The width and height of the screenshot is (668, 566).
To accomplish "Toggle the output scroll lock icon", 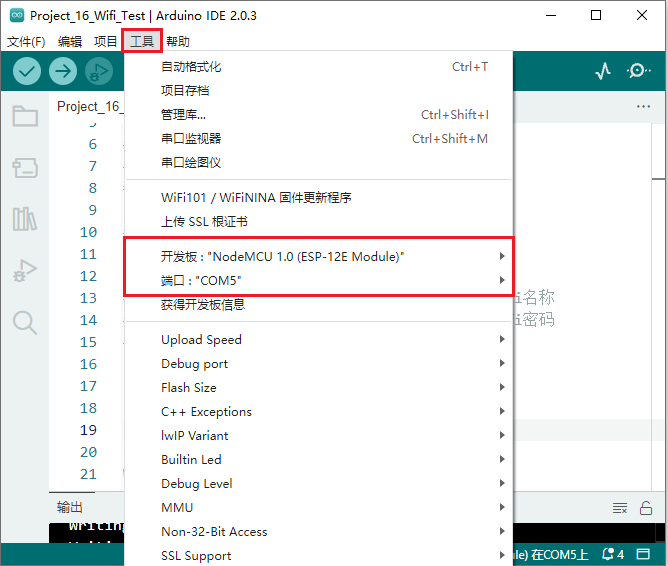I will [646, 508].
